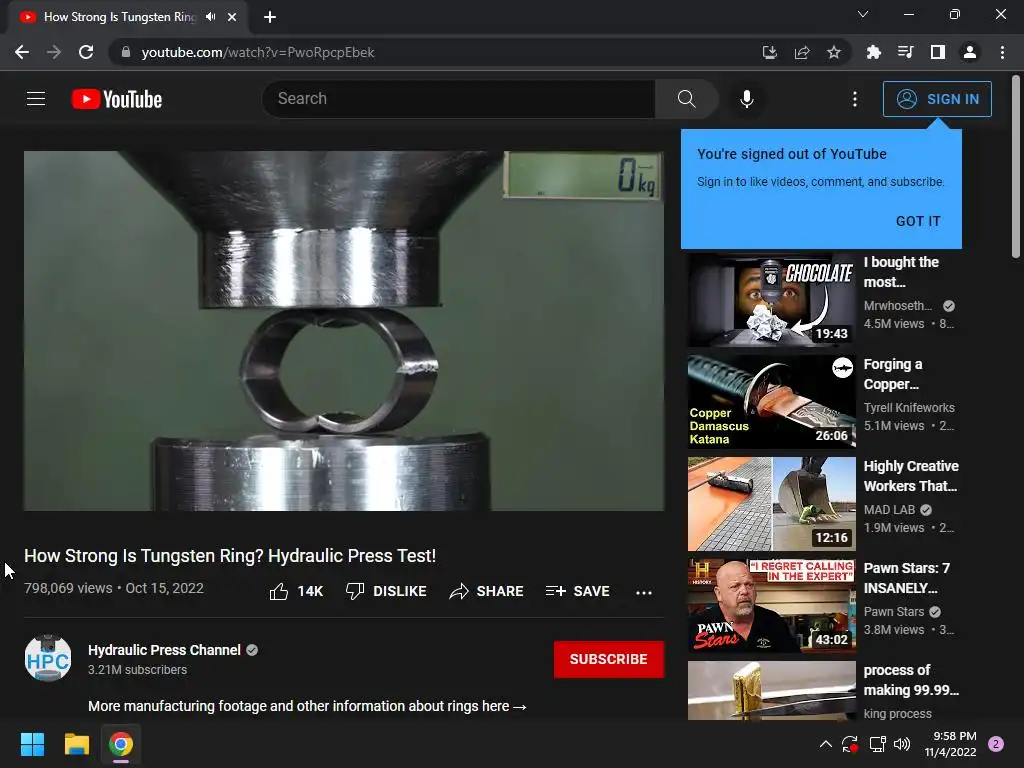Select the 'How Strong Is Tungsten Ring' tab

tap(128, 18)
